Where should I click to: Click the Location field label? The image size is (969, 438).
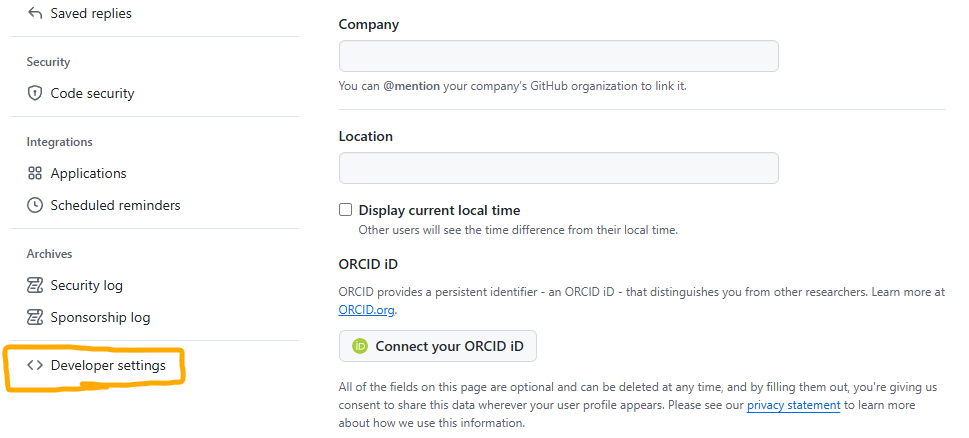coord(366,137)
